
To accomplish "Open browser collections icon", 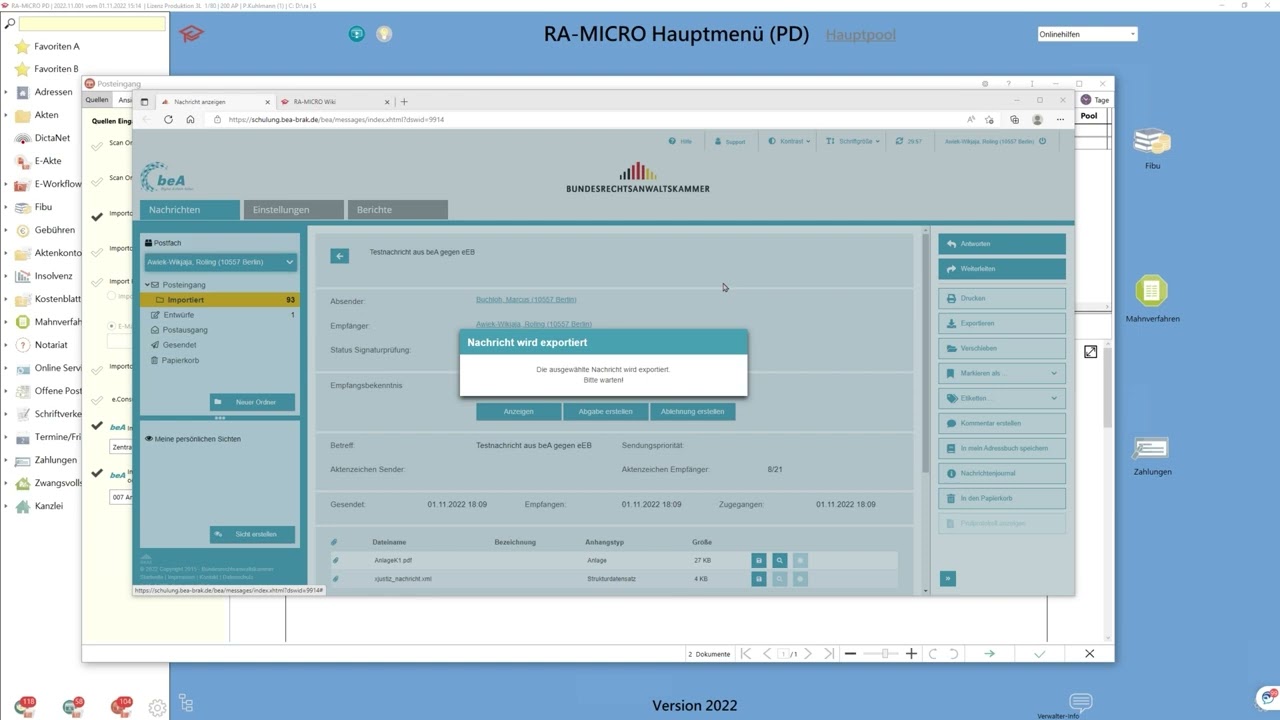I will [x=1014, y=120].
